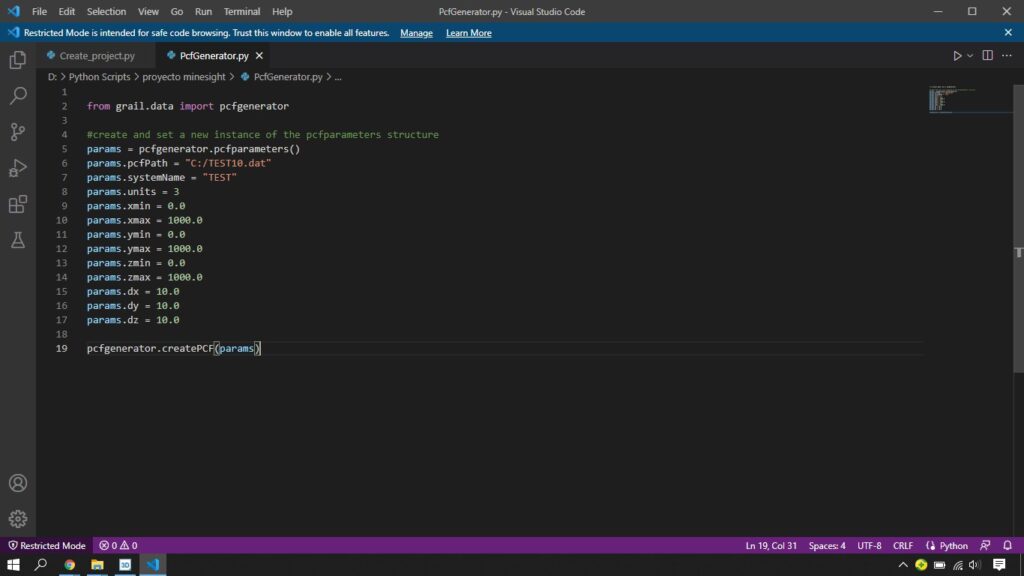Open the Manage gear icon
The height and width of the screenshot is (576, 1024).
pos(18,519)
